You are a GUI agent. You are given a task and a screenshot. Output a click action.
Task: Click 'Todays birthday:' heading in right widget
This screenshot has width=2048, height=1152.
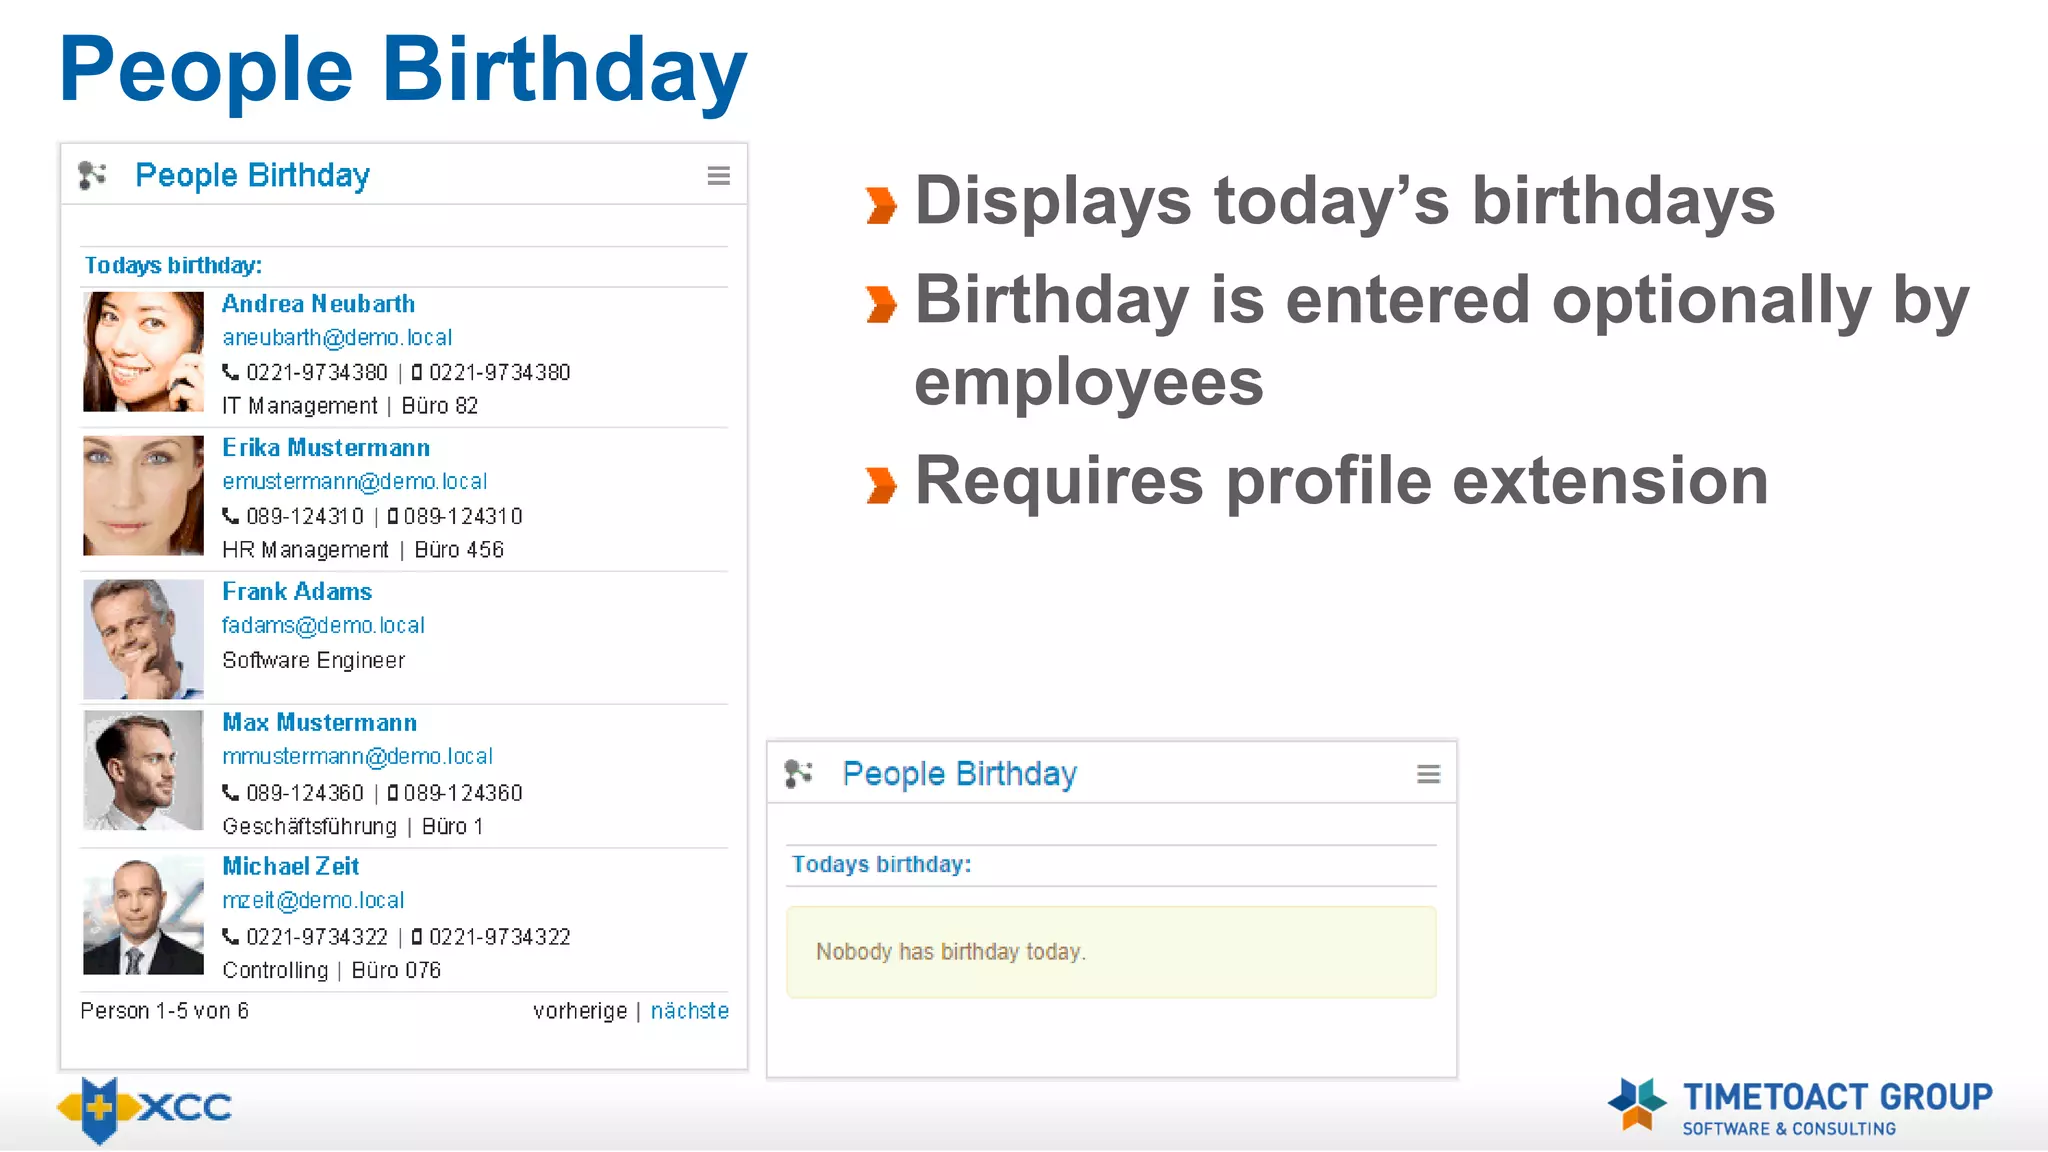coord(881,865)
